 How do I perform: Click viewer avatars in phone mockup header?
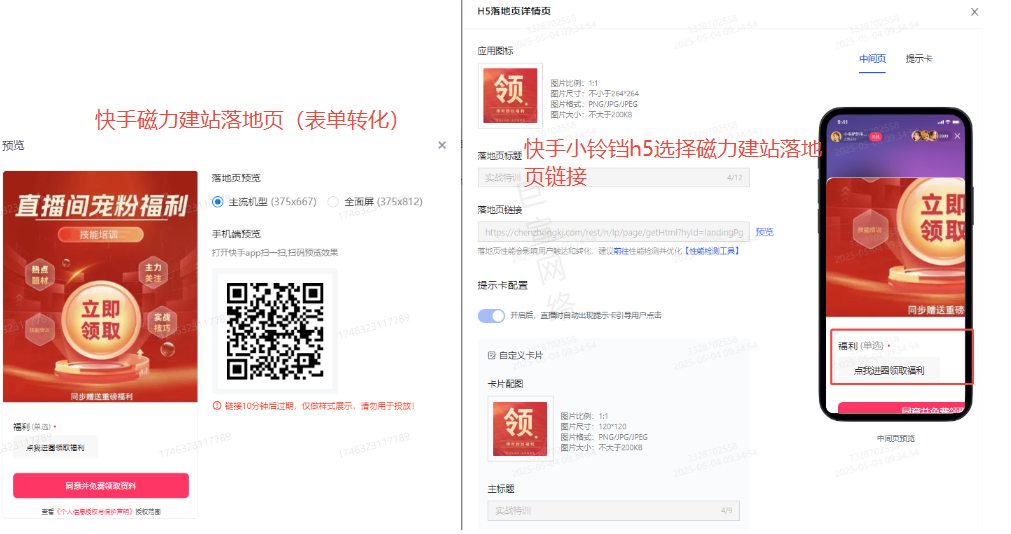924,136
